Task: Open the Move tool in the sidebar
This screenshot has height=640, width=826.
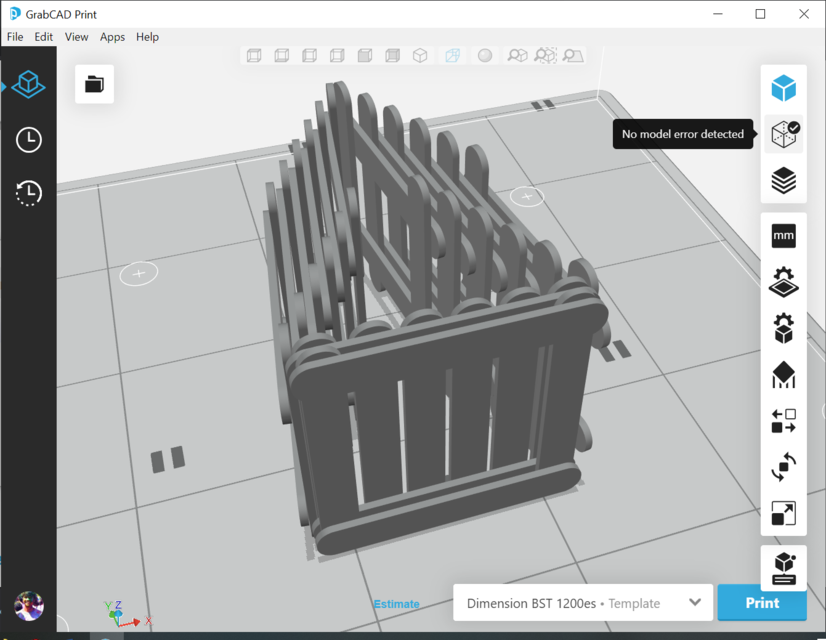Action: tap(784, 421)
